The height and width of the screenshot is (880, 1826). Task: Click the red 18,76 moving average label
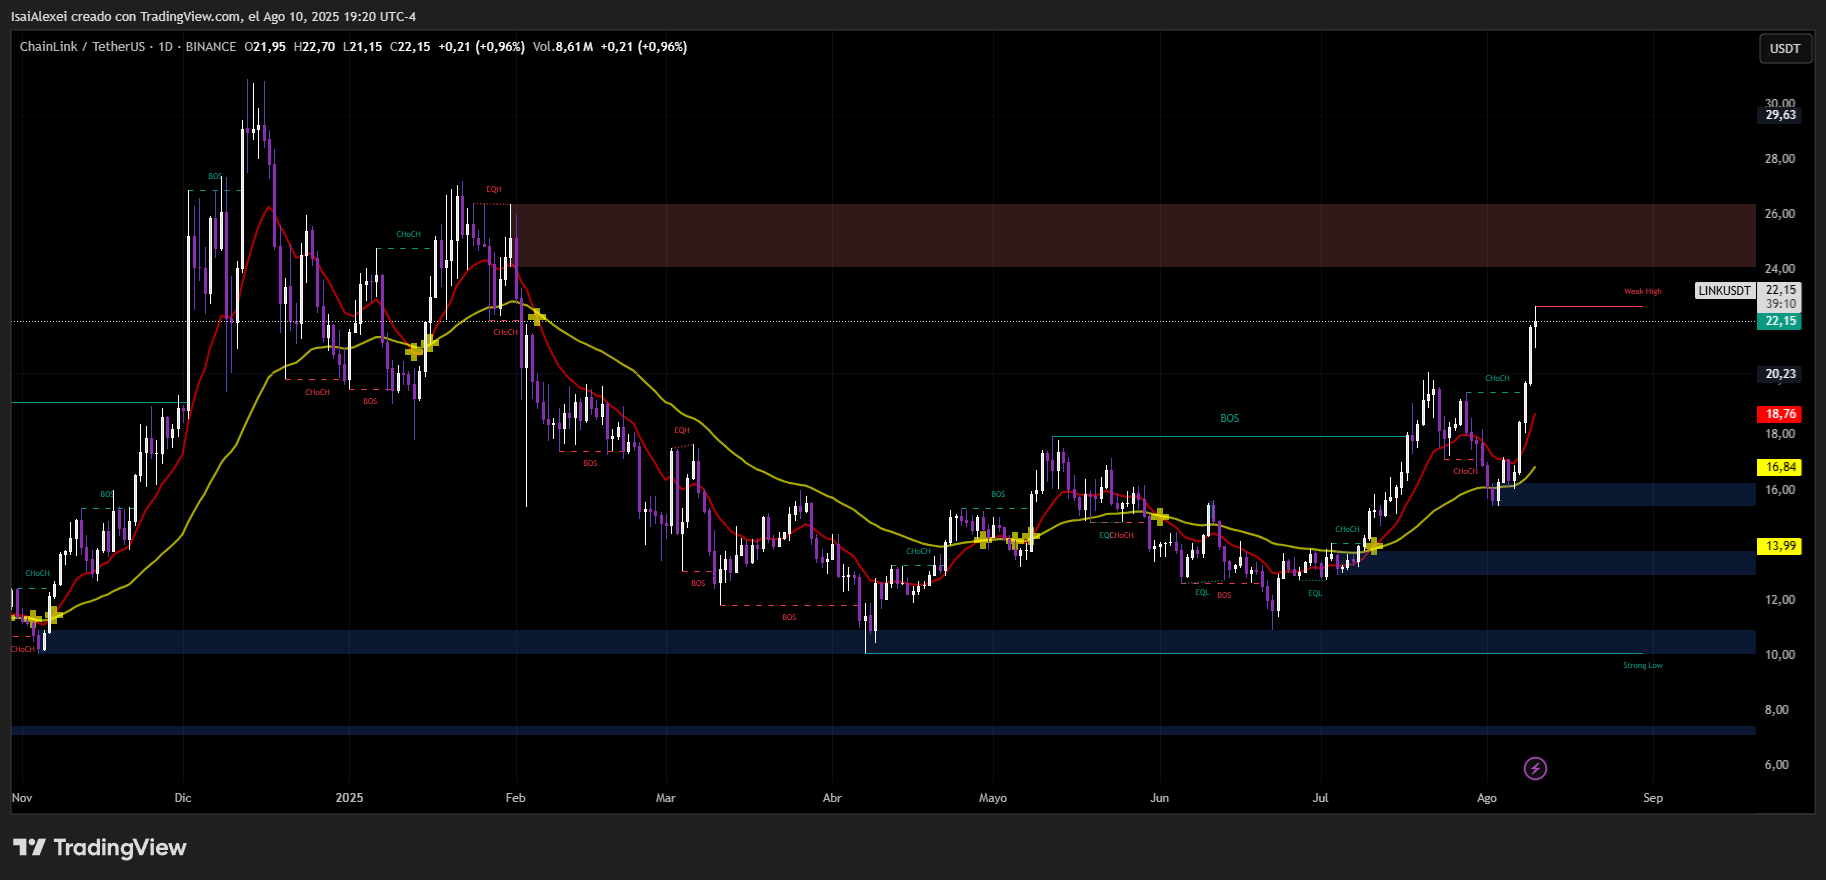click(x=1780, y=414)
